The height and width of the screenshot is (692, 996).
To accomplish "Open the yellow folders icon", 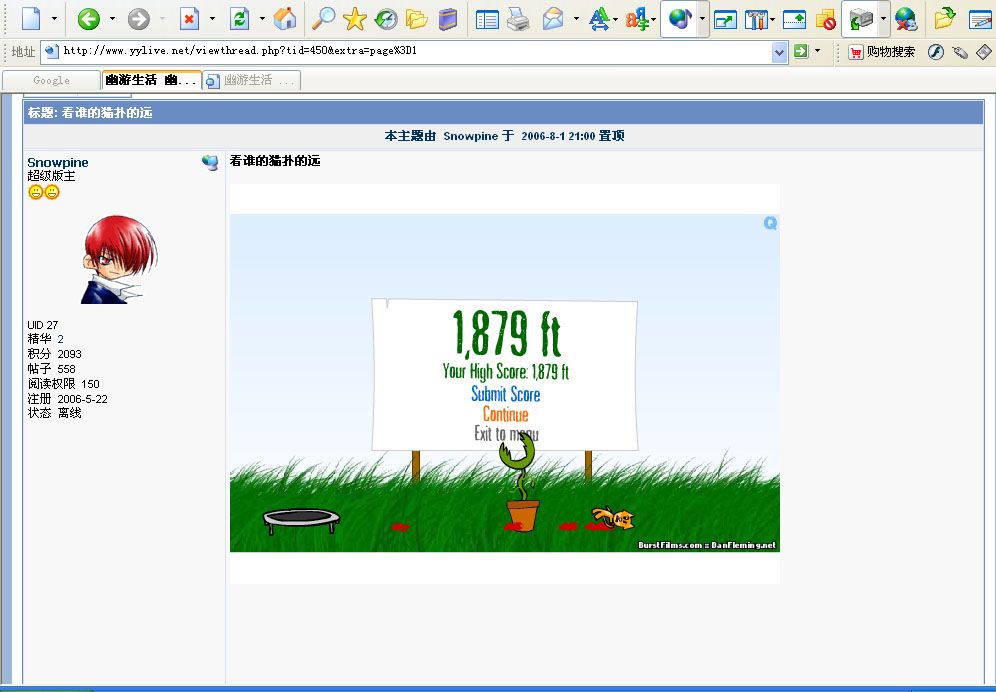I will tap(417, 19).
